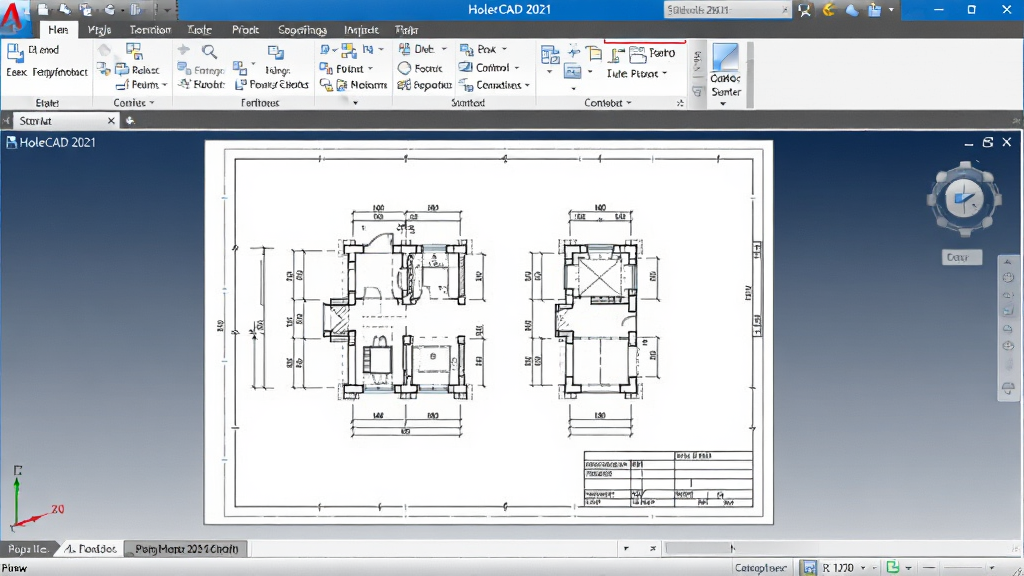The height and width of the screenshot is (576, 1024).
Task: Open the Folmt dropdown
Action: (x=370, y=69)
